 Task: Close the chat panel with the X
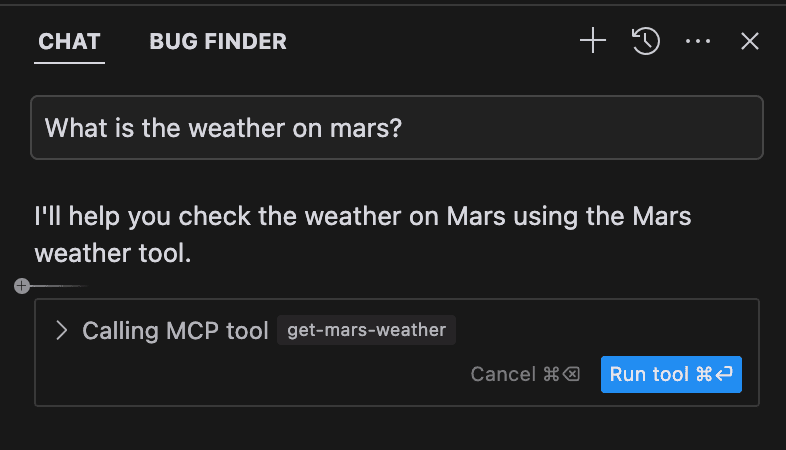tap(750, 41)
